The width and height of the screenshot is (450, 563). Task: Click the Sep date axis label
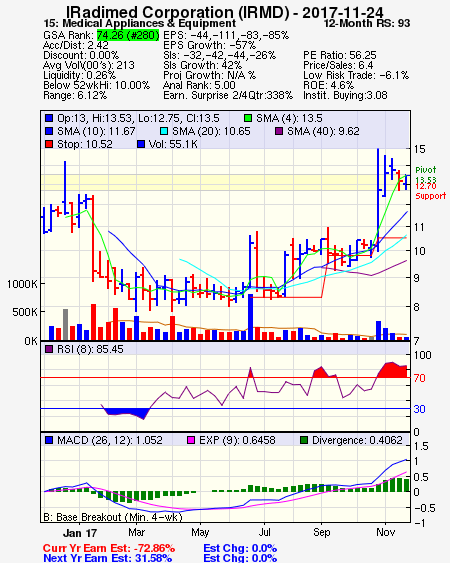point(321,532)
